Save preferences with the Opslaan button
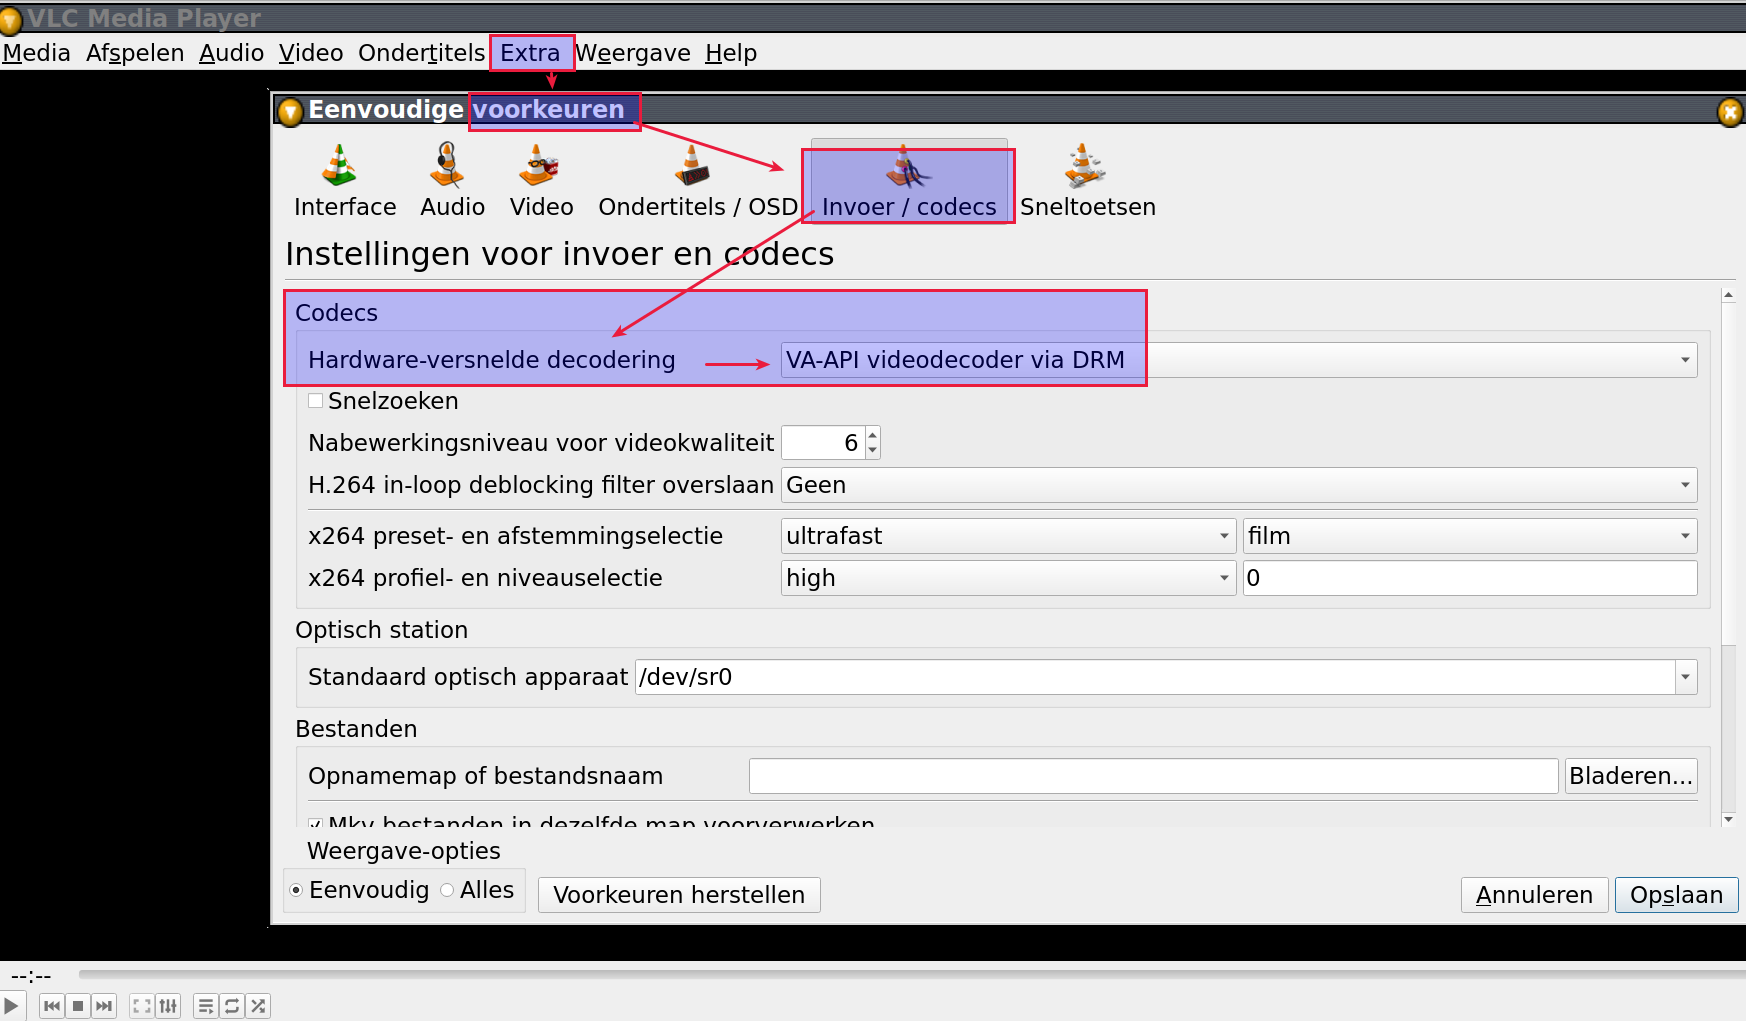Screen dimensions: 1746x1021 click(1676, 895)
